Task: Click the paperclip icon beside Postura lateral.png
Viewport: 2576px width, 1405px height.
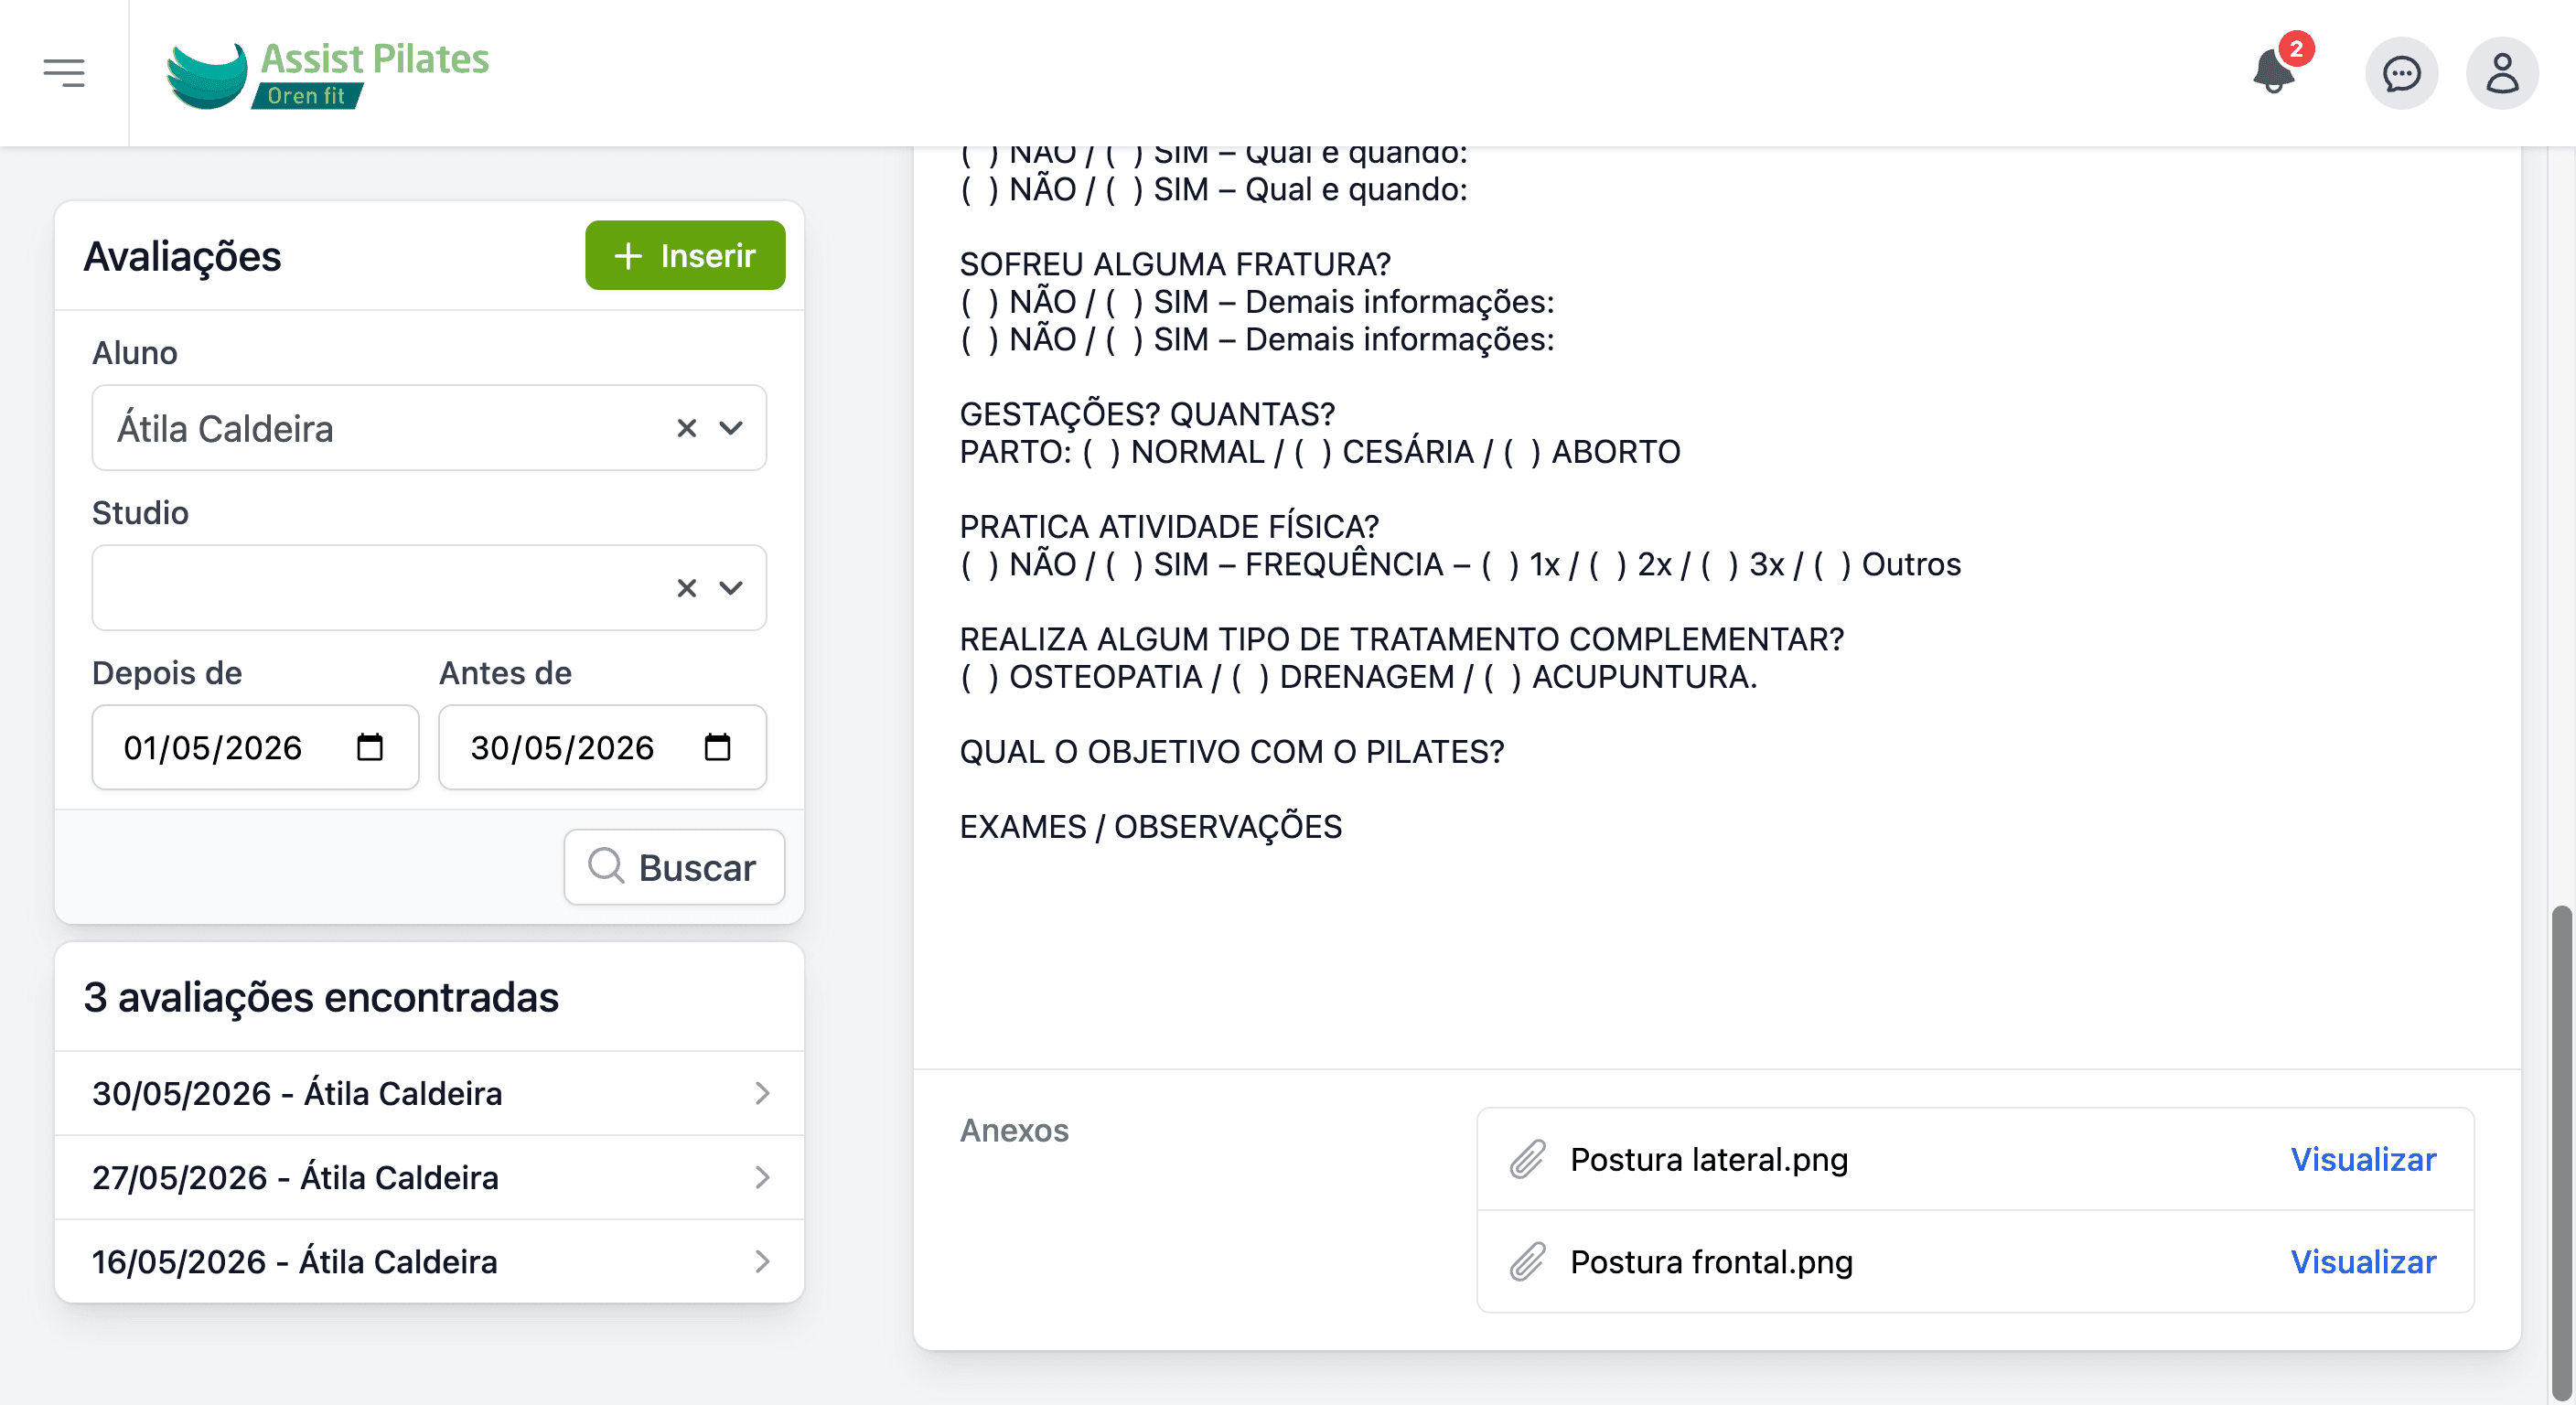Action: point(1527,1159)
